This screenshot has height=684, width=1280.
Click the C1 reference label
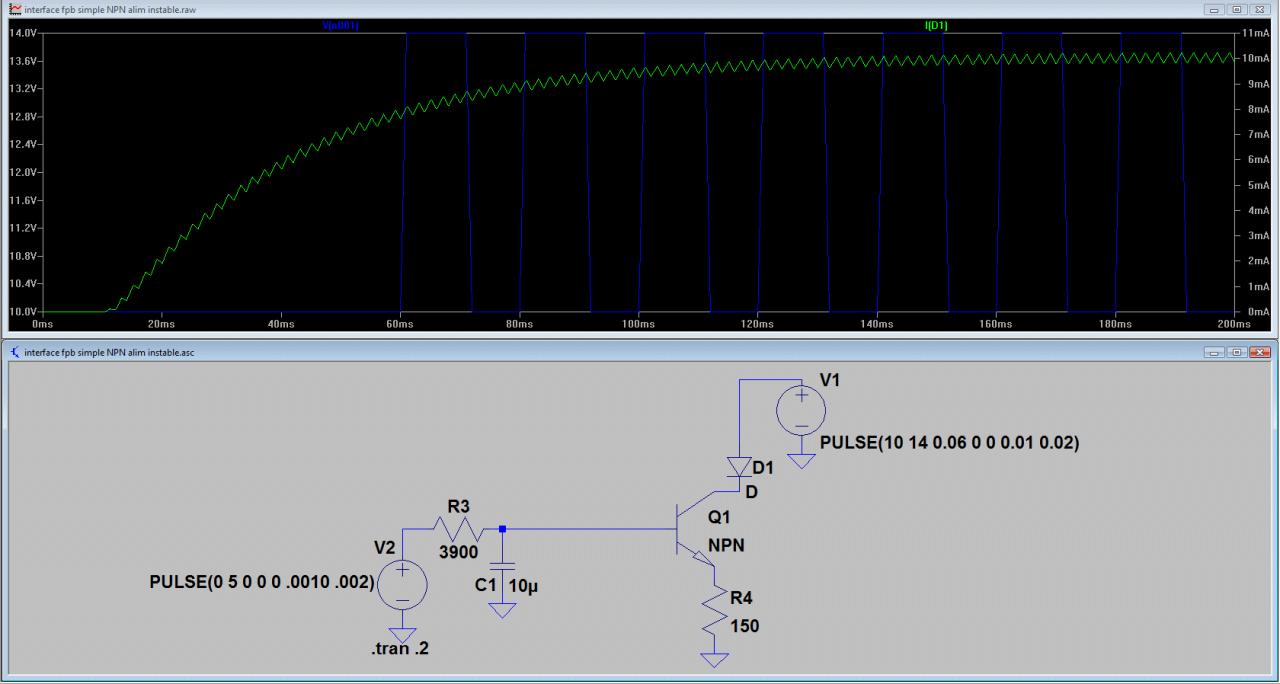click(x=485, y=585)
